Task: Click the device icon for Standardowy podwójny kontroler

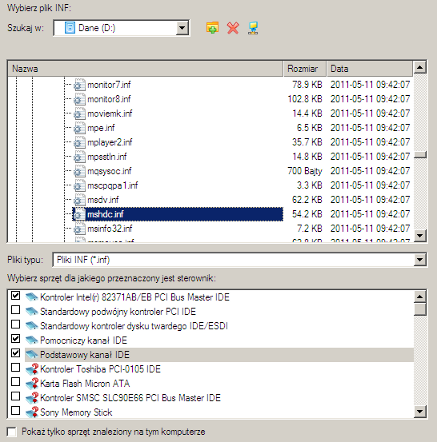Action: (32, 311)
